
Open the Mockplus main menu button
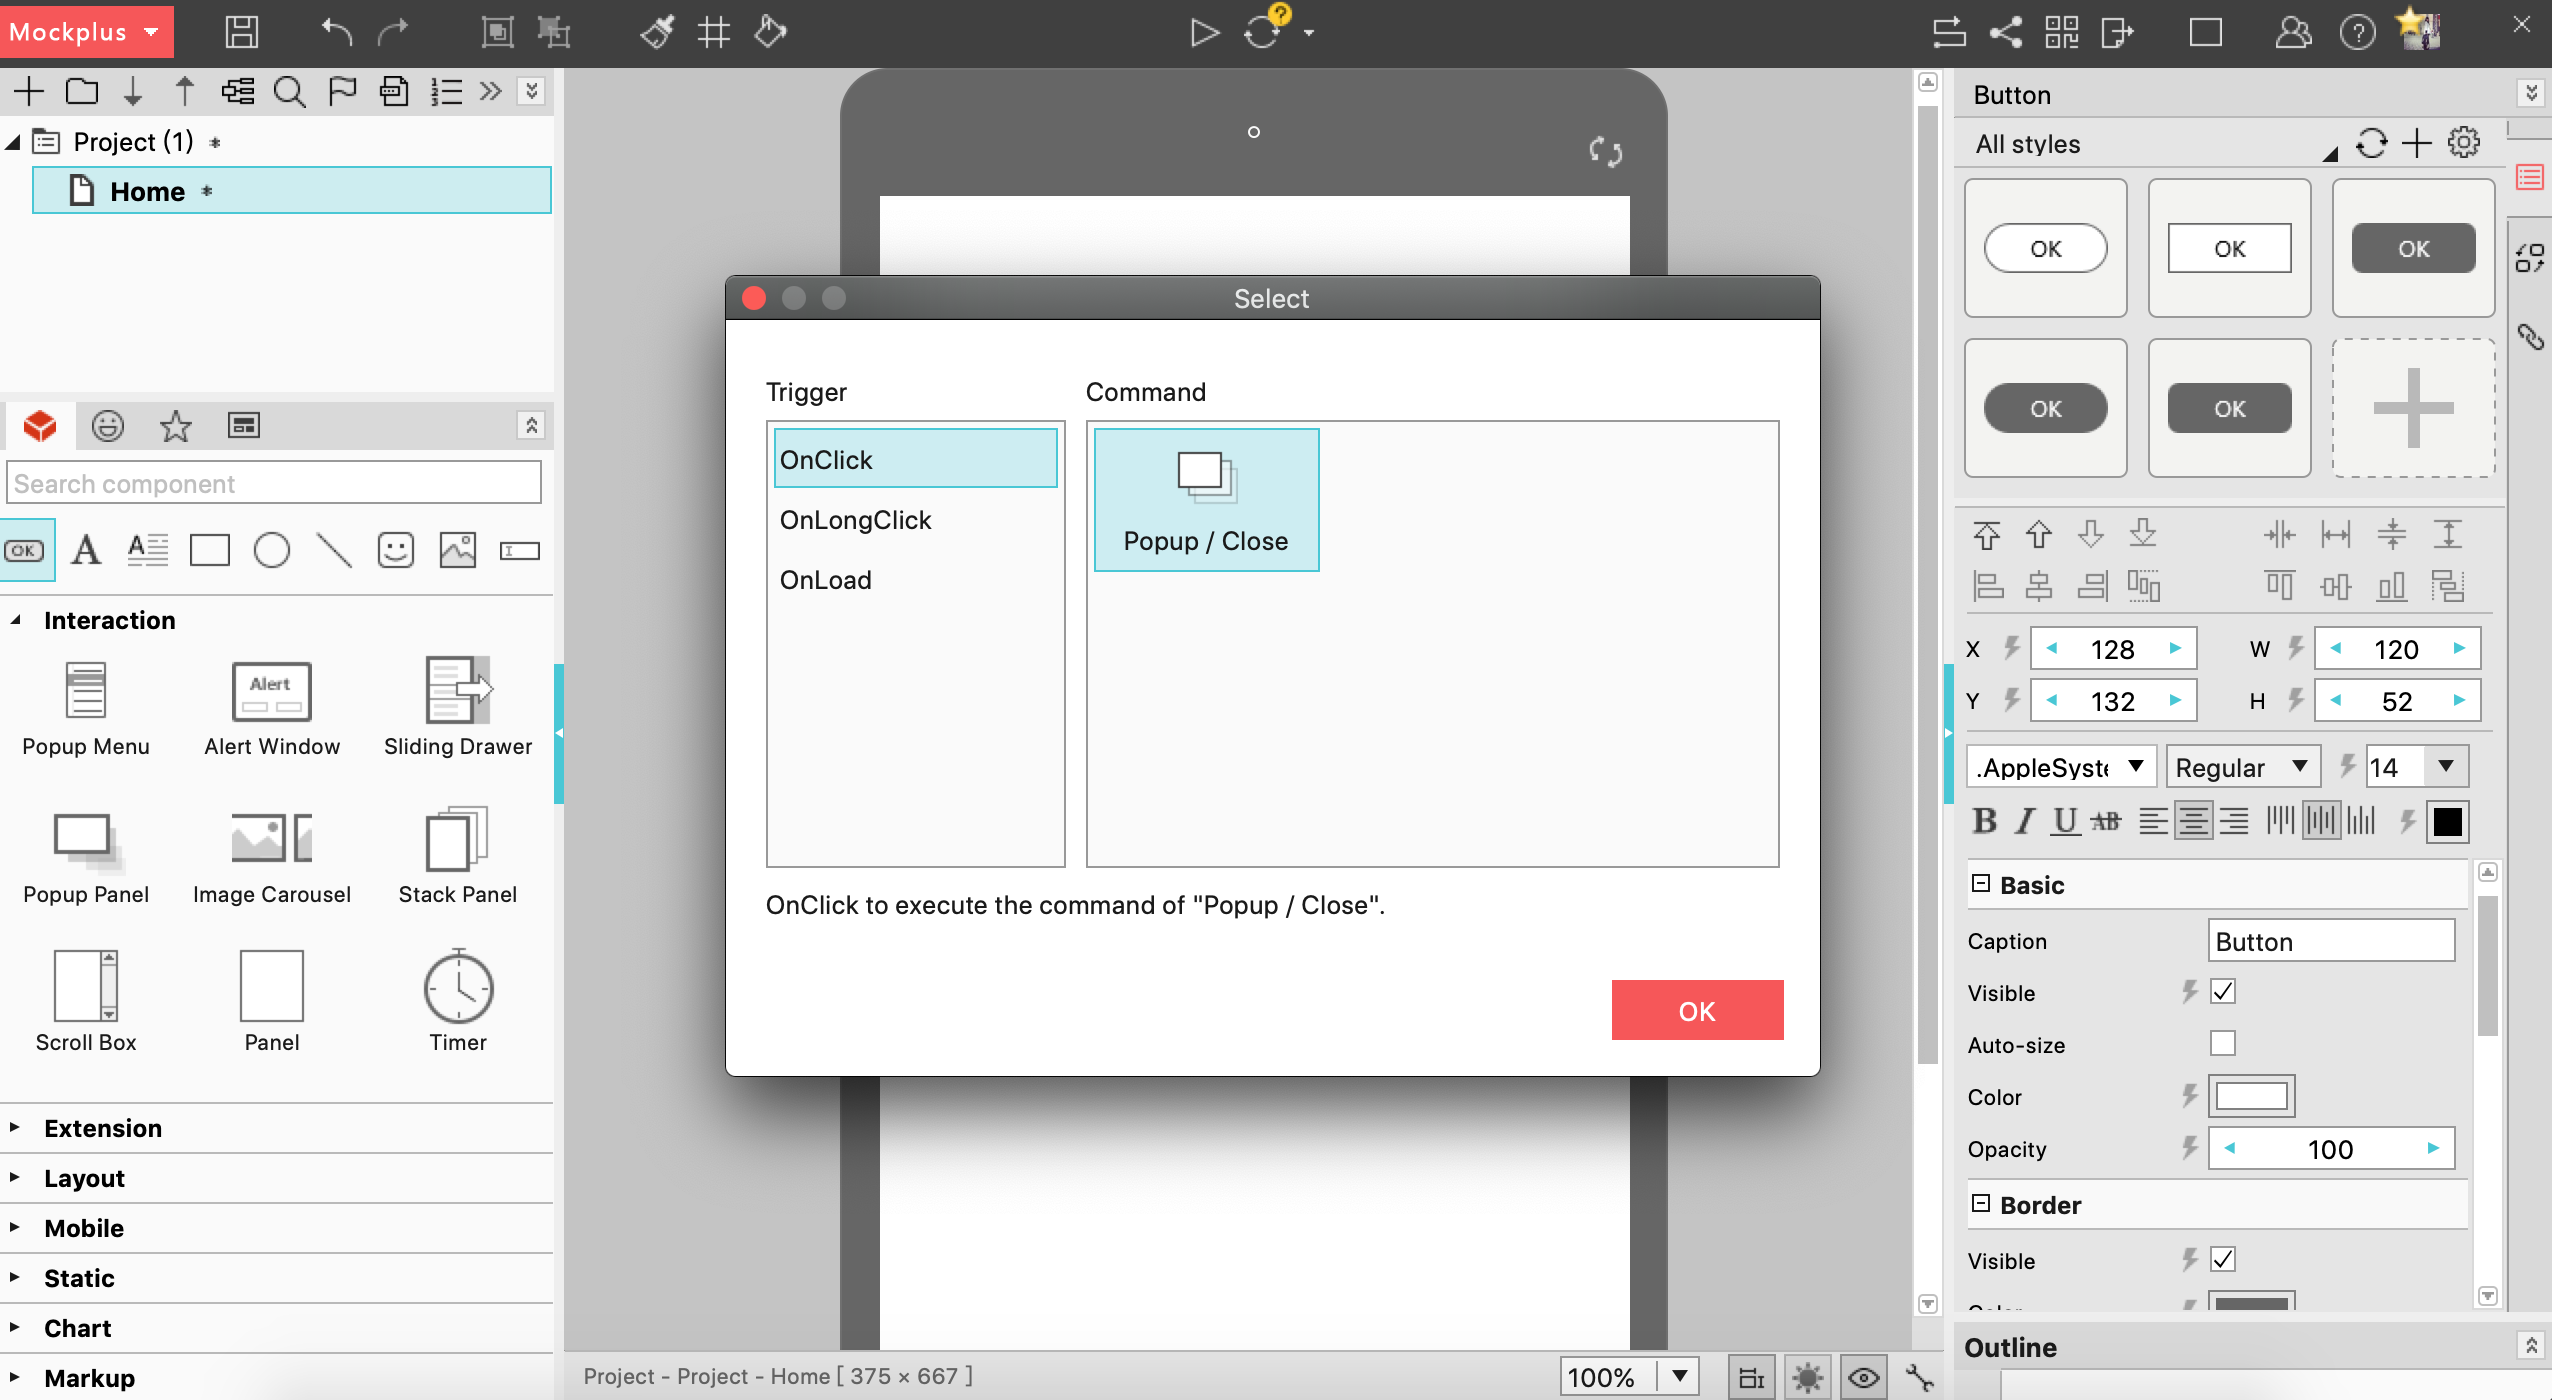click(x=86, y=32)
